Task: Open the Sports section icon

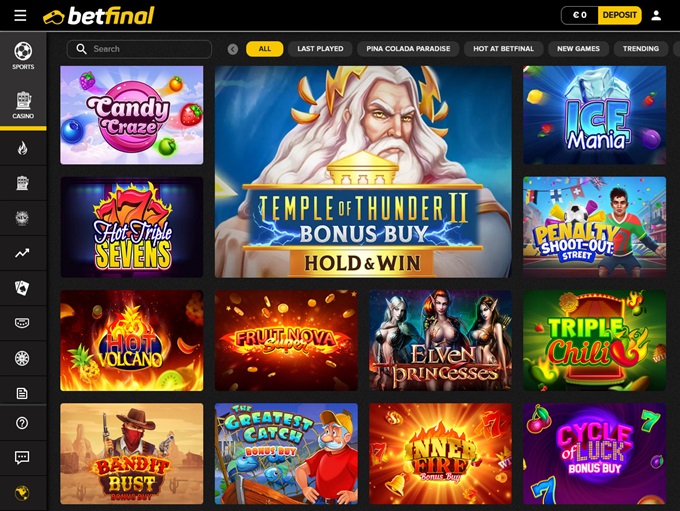Action: [x=23, y=56]
